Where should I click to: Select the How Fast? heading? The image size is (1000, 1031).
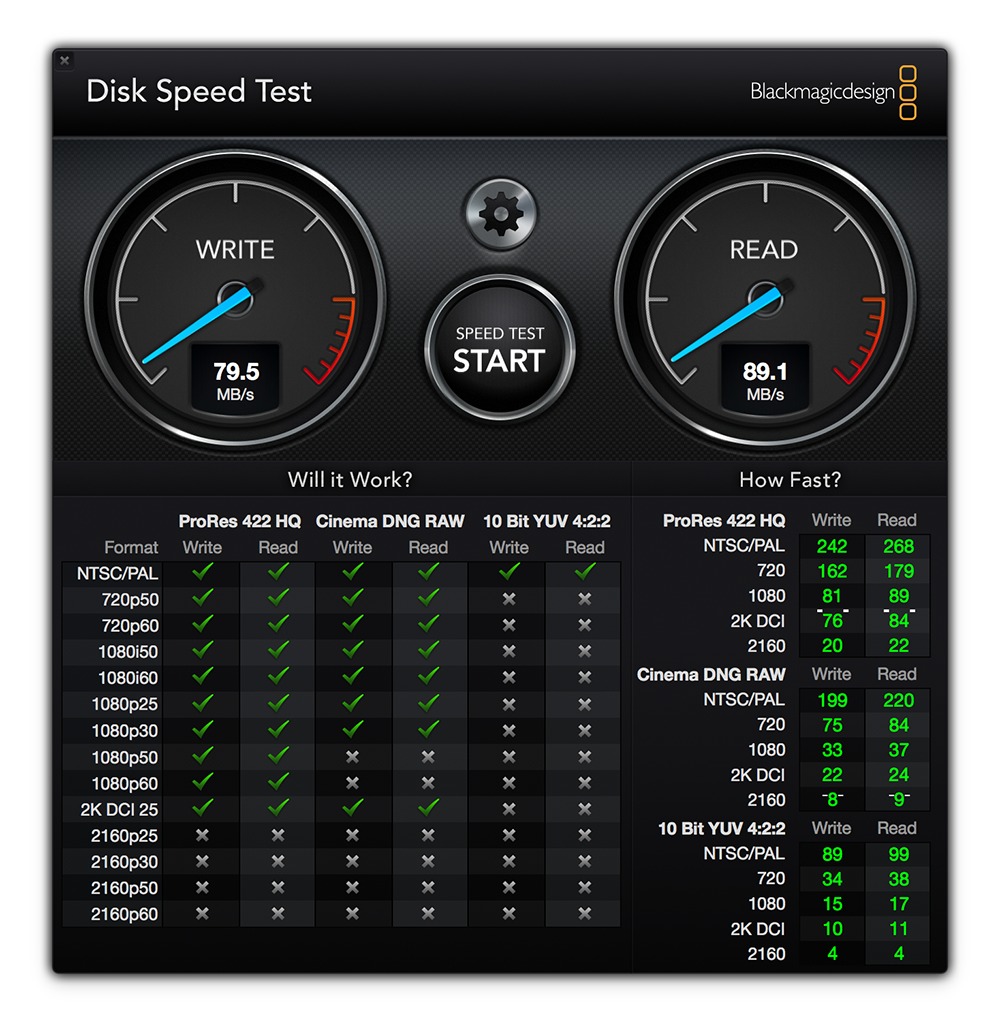(x=790, y=479)
